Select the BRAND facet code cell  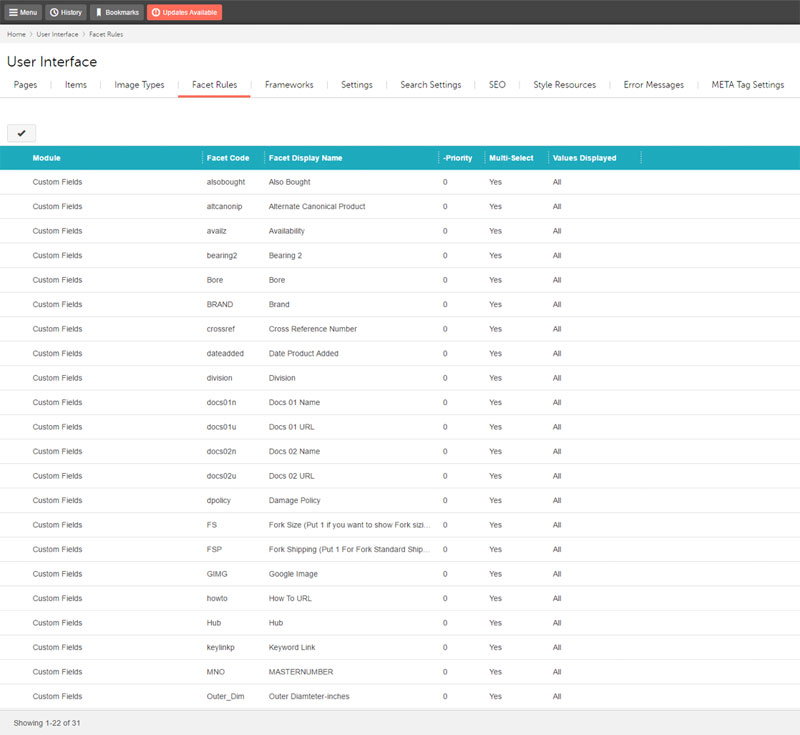pyautogui.click(x=220, y=305)
